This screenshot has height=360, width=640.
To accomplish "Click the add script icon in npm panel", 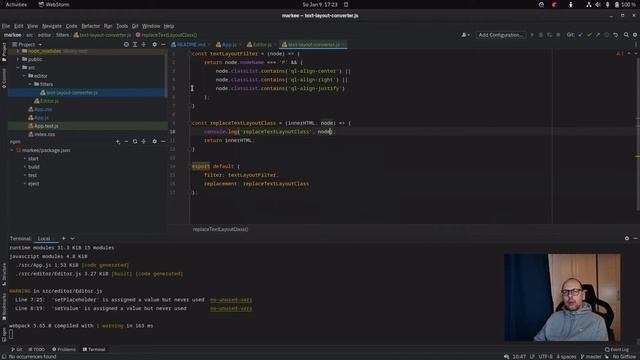I will coord(118,142).
